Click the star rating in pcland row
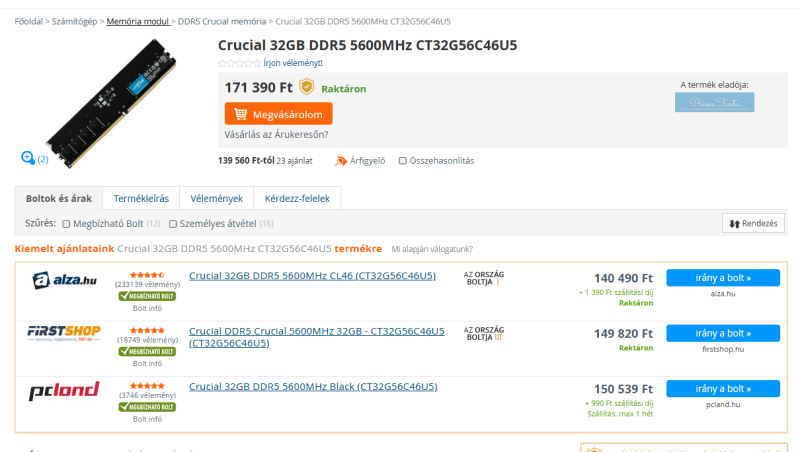 [147, 386]
